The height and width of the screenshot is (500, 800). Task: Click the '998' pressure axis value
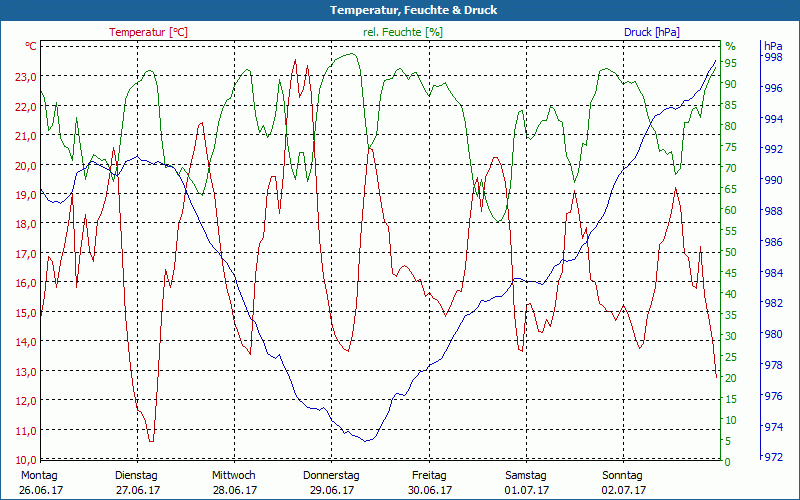coord(773,57)
